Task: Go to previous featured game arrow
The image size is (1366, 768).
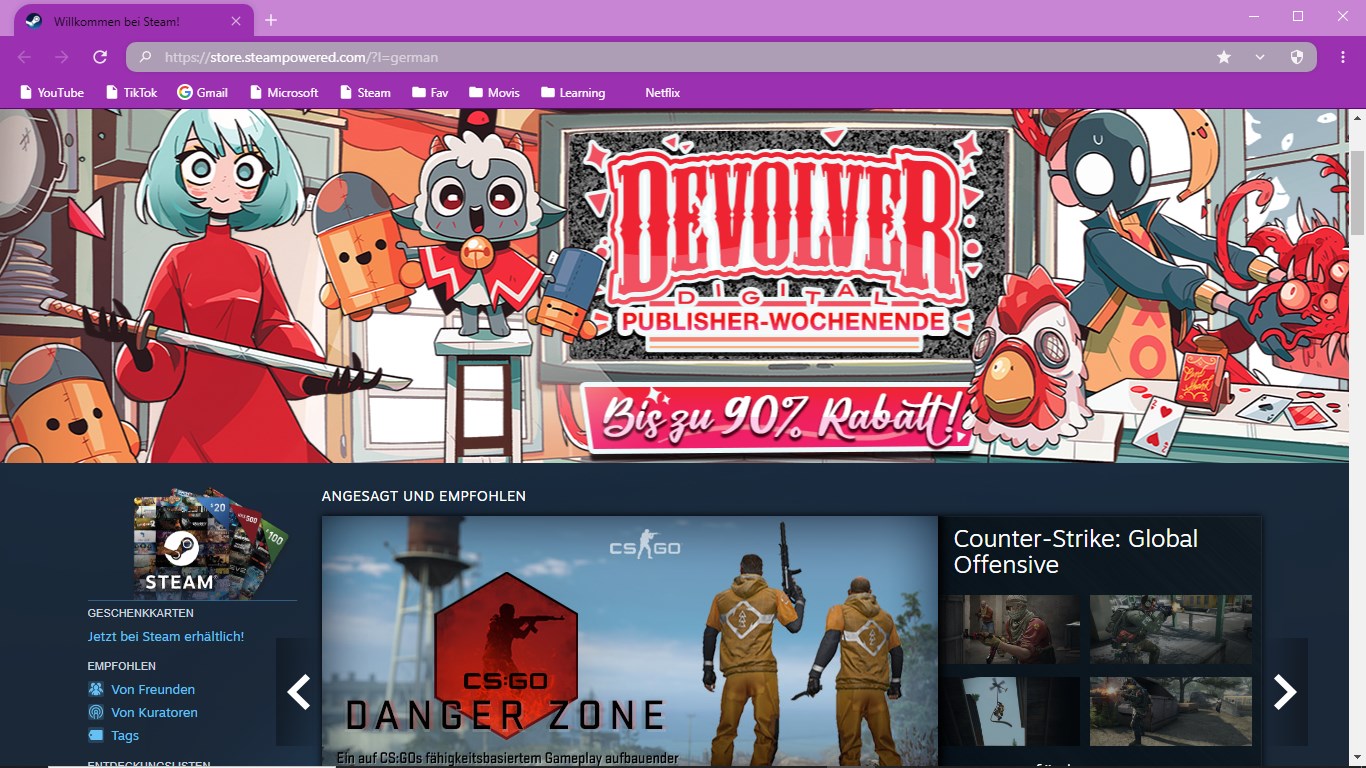Action: (298, 691)
